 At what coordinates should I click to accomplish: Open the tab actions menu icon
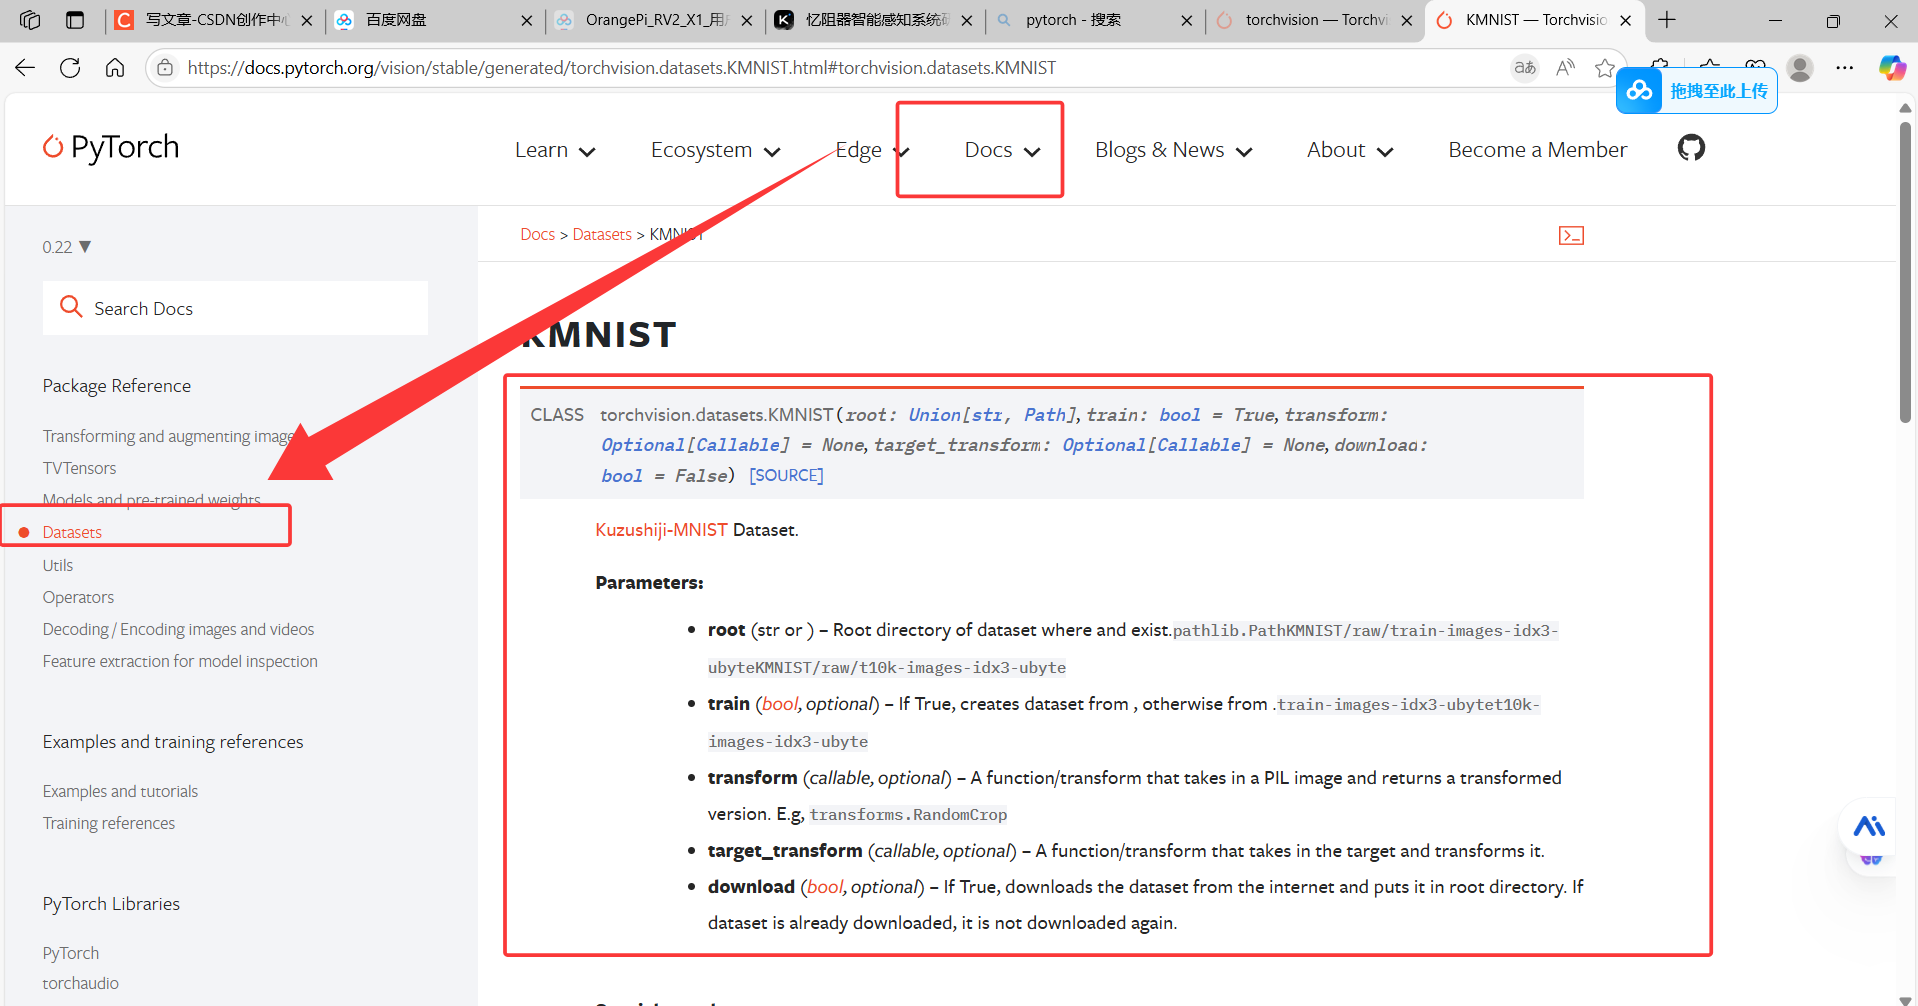point(75,20)
